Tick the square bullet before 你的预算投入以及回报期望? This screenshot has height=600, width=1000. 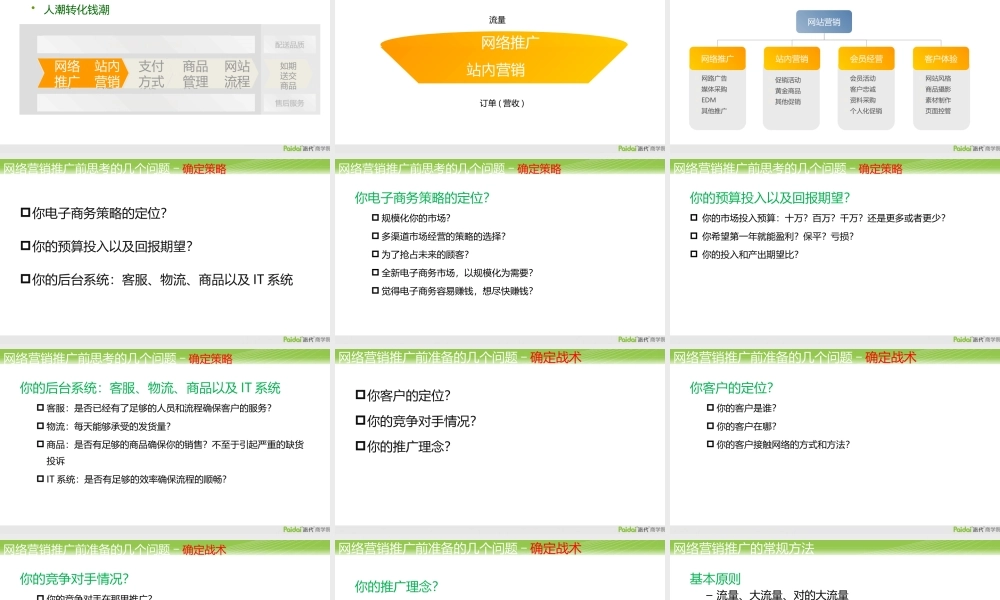tap(26, 246)
